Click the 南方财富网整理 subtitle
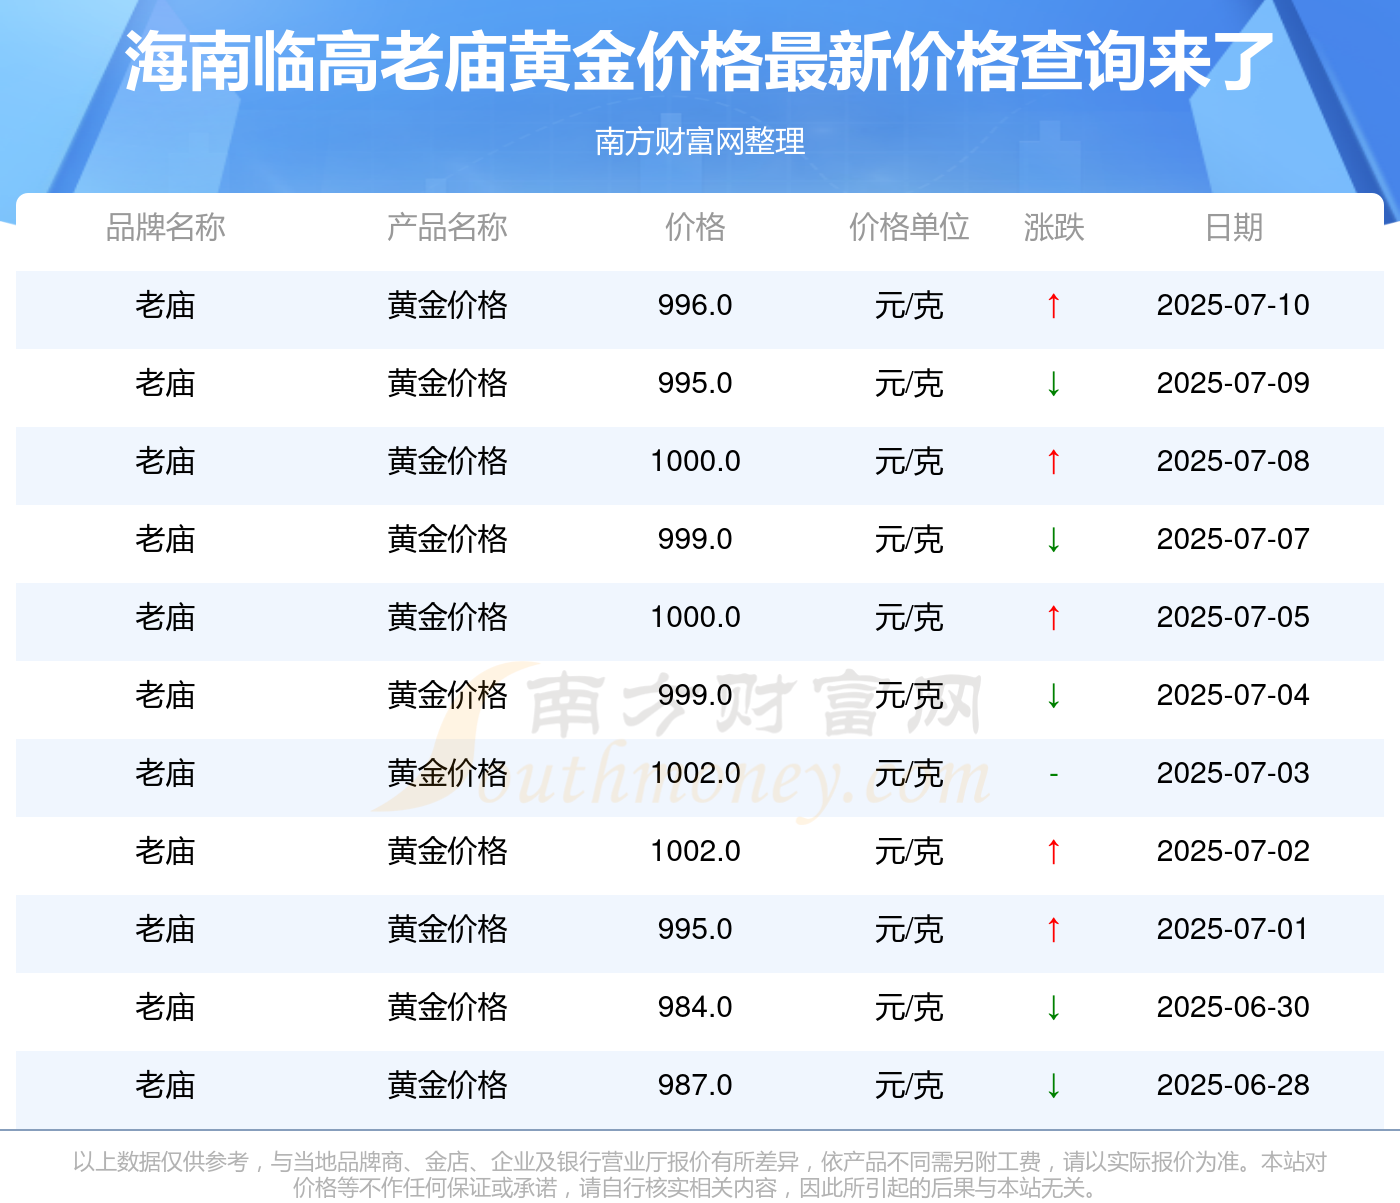1400x1203 pixels. [x=700, y=142]
